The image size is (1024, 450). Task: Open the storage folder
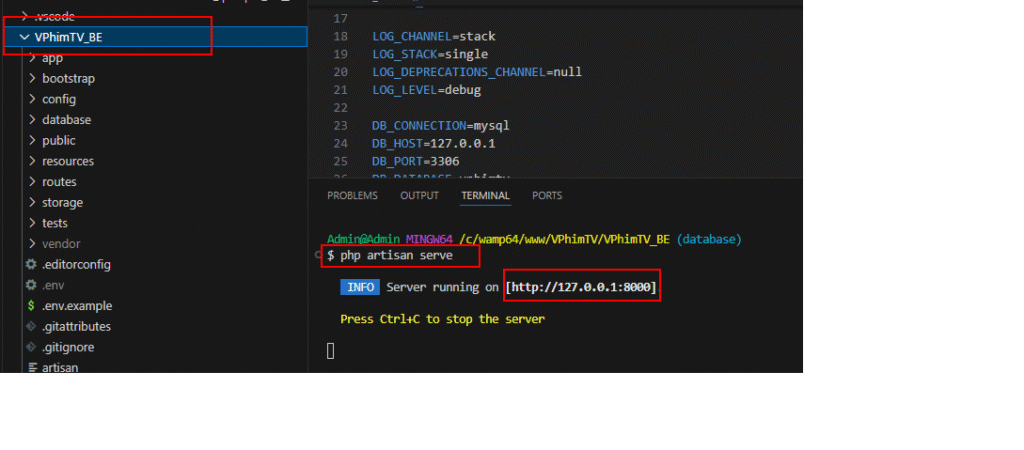(x=63, y=202)
